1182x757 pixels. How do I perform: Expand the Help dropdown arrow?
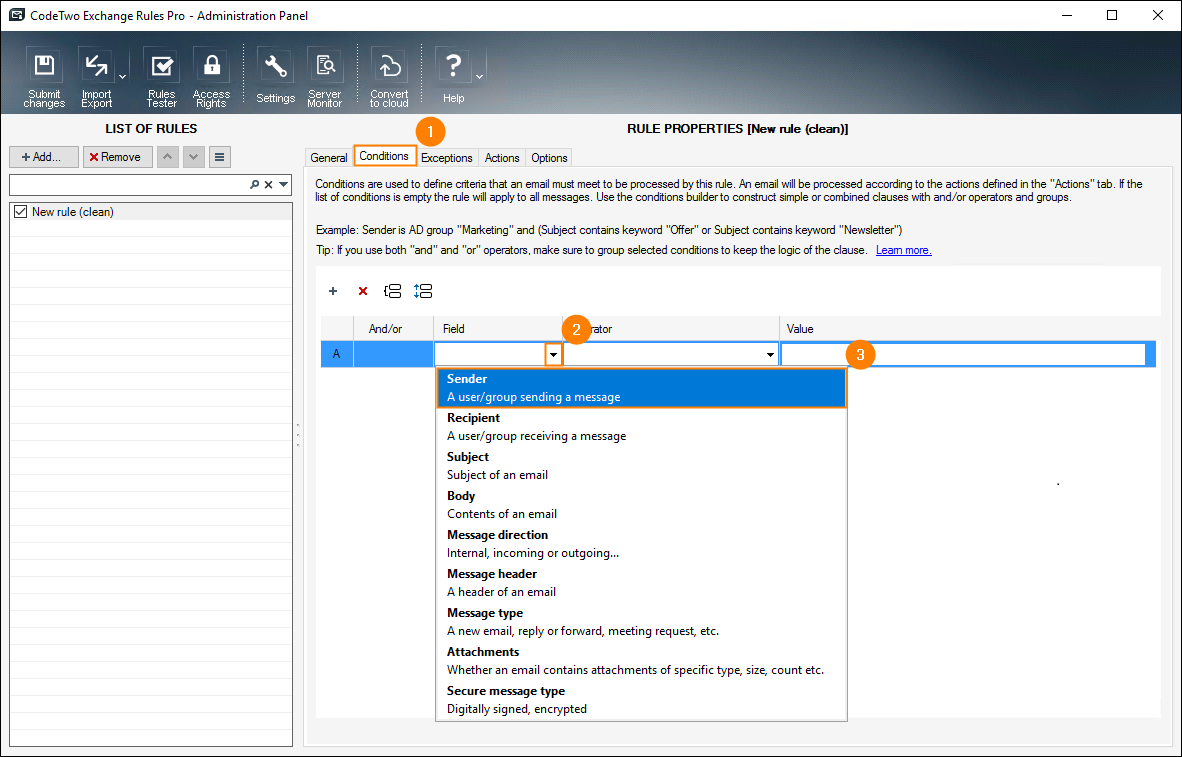(x=479, y=77)
